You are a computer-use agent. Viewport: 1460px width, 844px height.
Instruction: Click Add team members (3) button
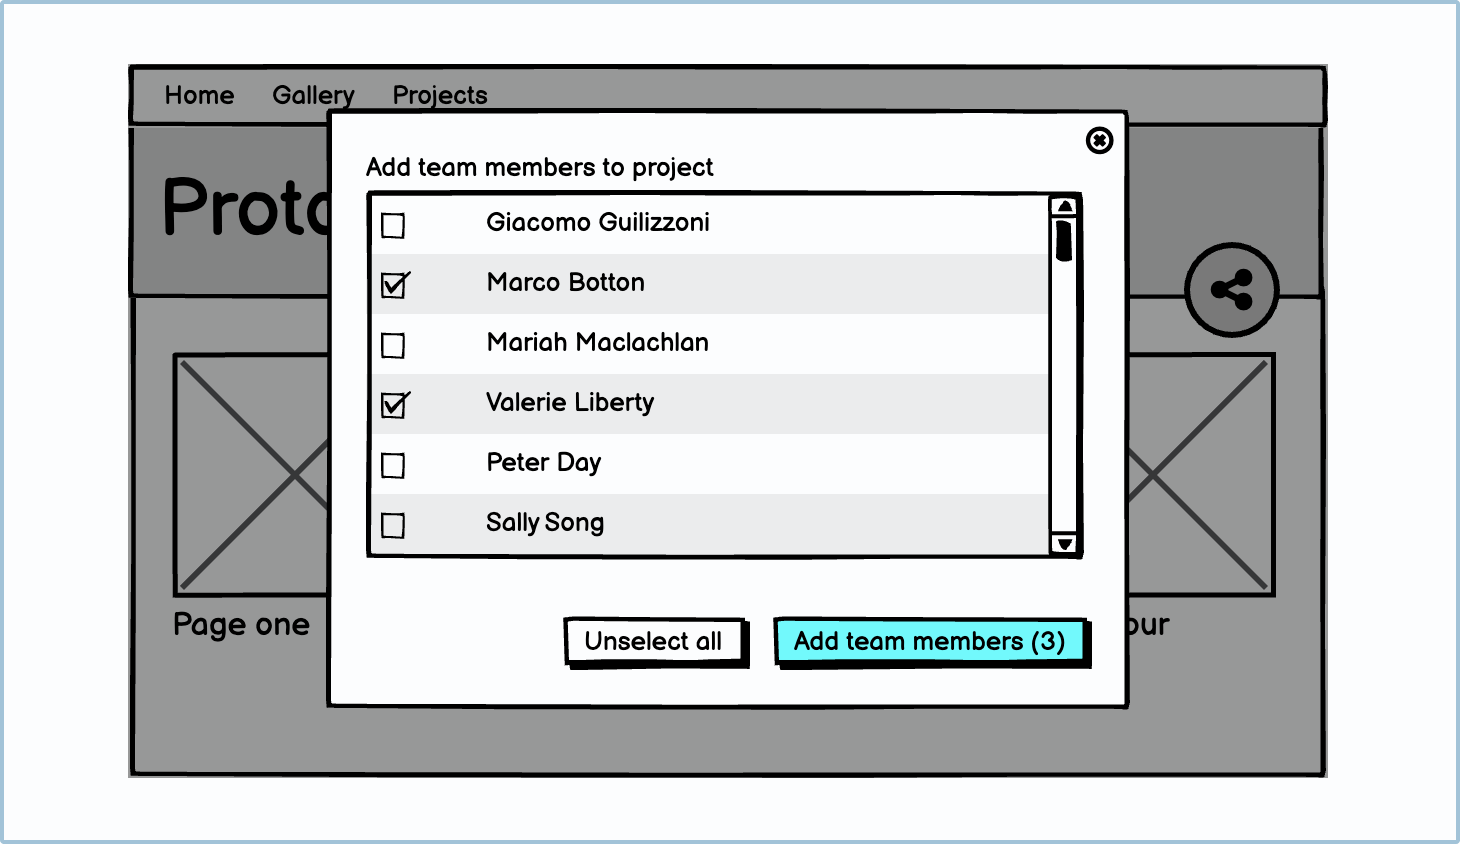930,641
